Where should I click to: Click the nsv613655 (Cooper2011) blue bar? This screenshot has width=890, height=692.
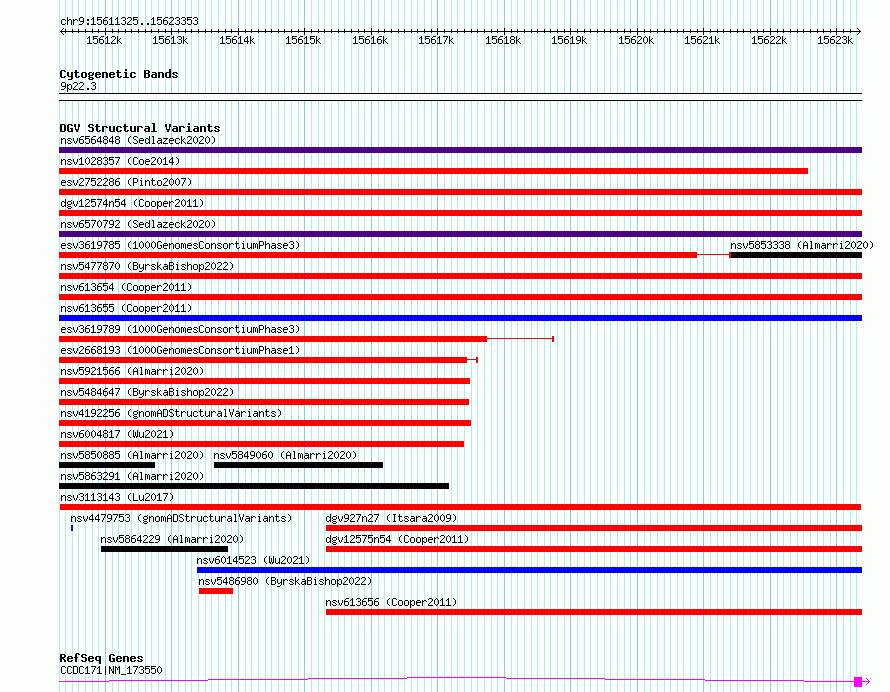point(460,318)
